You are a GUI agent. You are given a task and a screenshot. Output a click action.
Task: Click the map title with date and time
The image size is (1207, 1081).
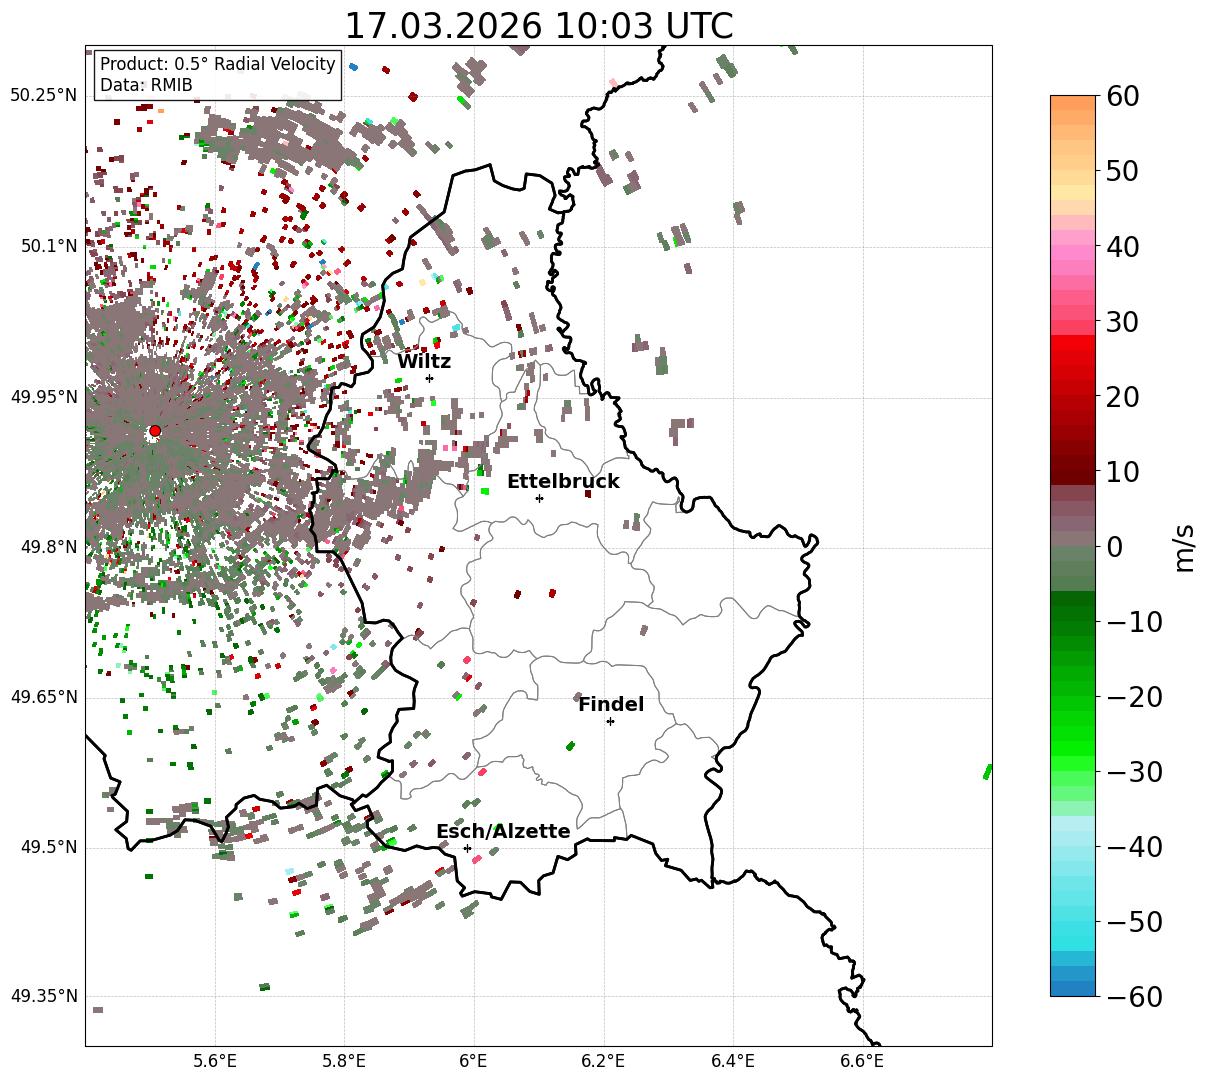pyautogui.click(x=538, y=26)
